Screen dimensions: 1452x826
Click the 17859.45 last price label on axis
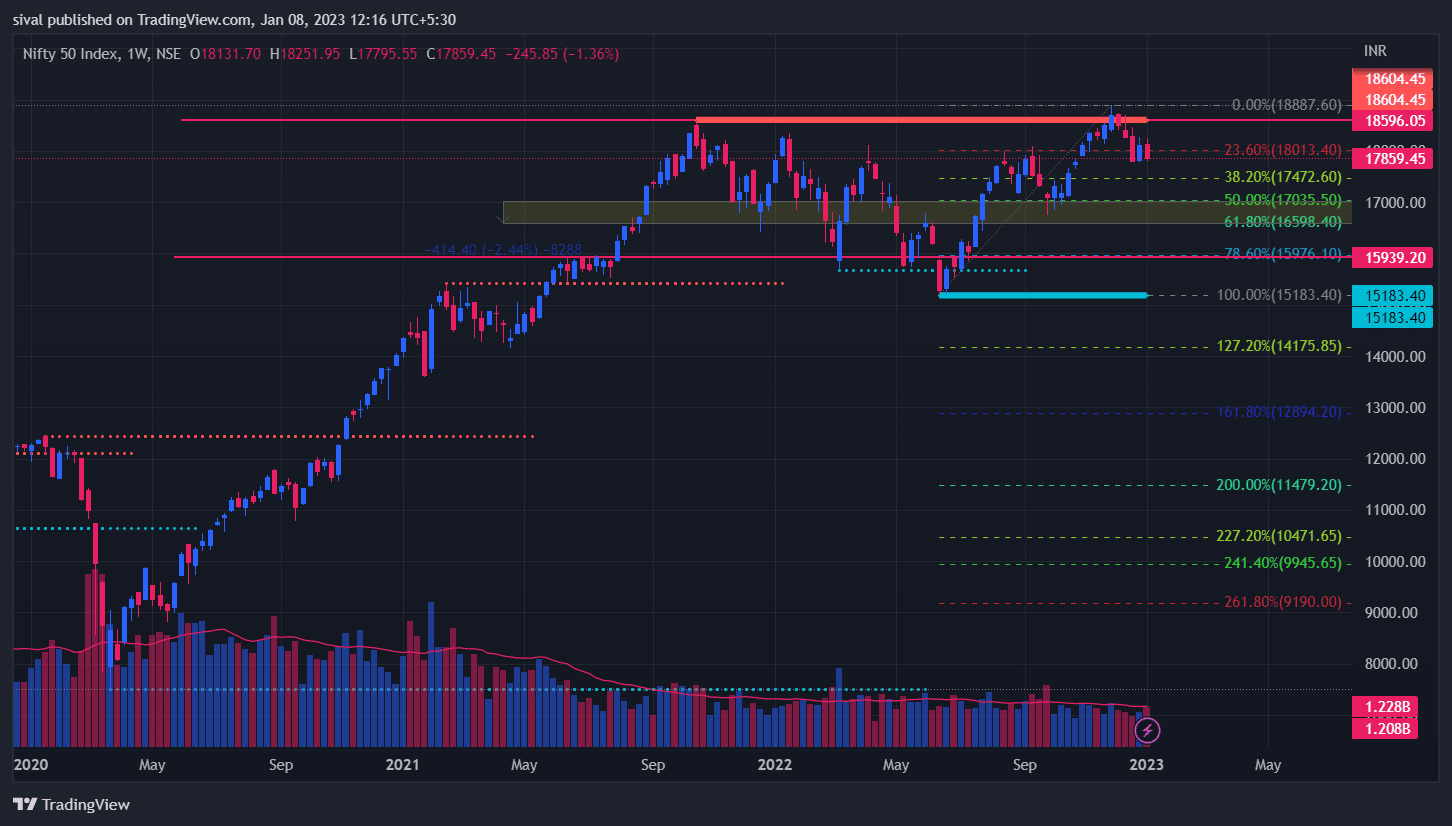1391,158
